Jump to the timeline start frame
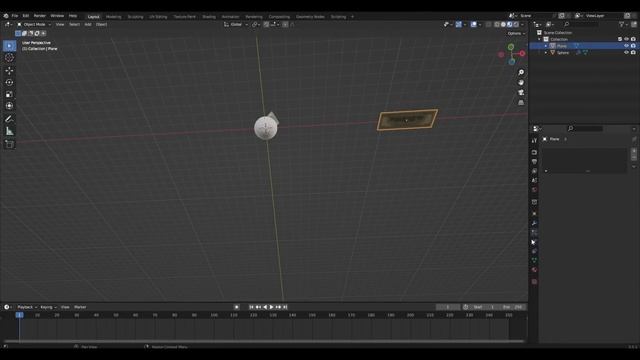This screenshot has height=360, width=640. 251,307
